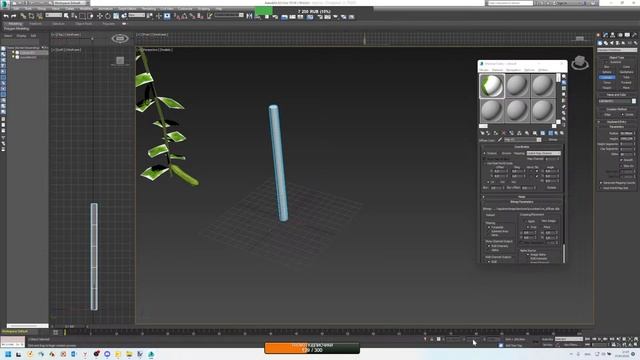
Task: Activate the Select and Link tool
Action: [x=23, y=16]
